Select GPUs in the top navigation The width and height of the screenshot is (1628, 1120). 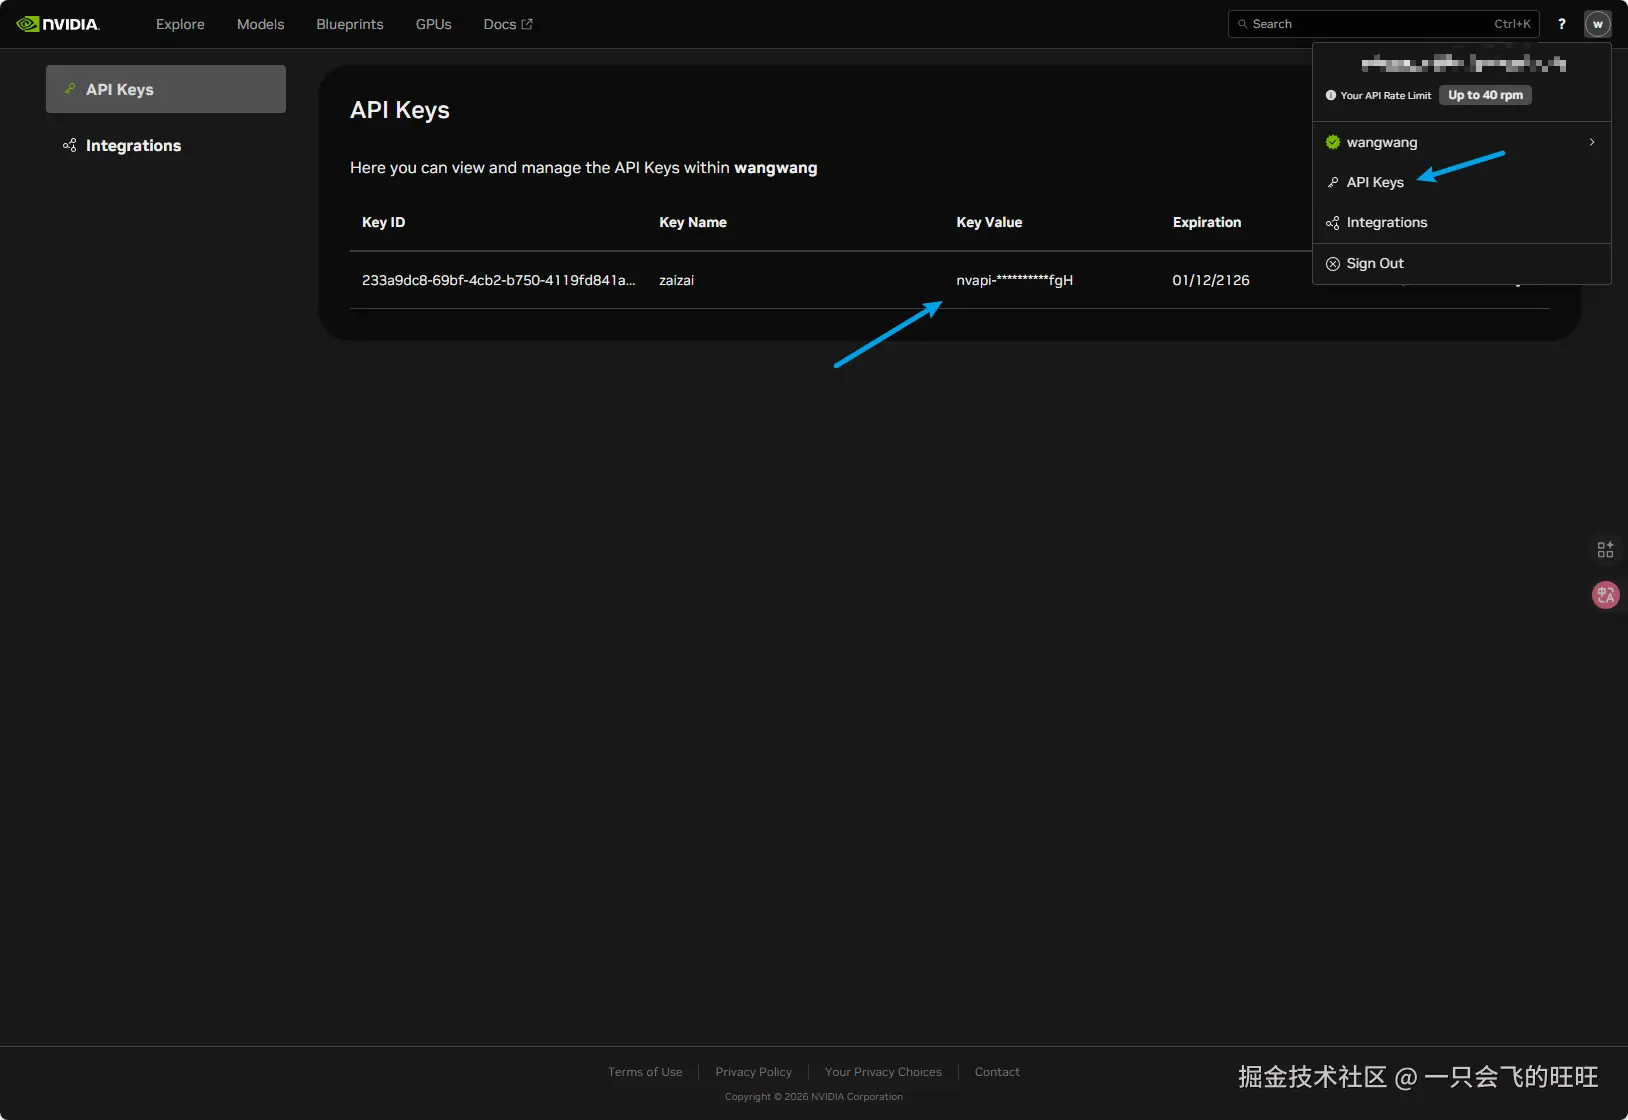434,24
